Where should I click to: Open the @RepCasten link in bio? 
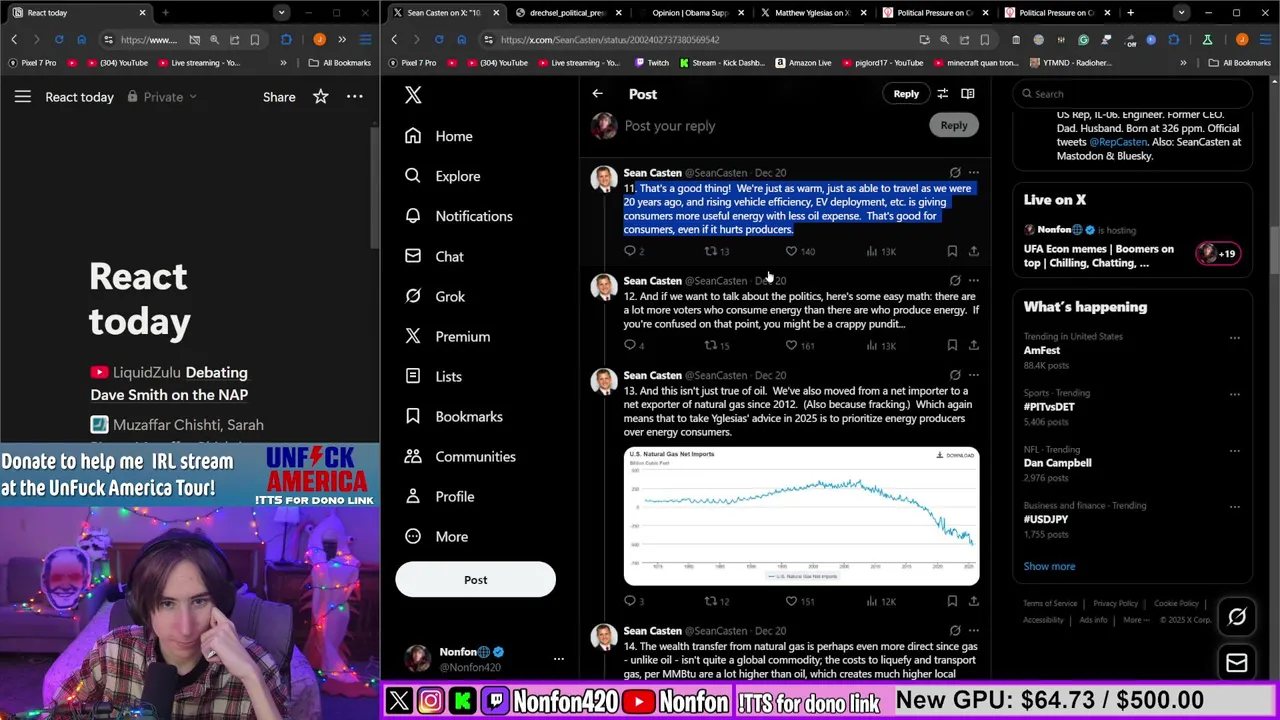tap(1118, 142)
